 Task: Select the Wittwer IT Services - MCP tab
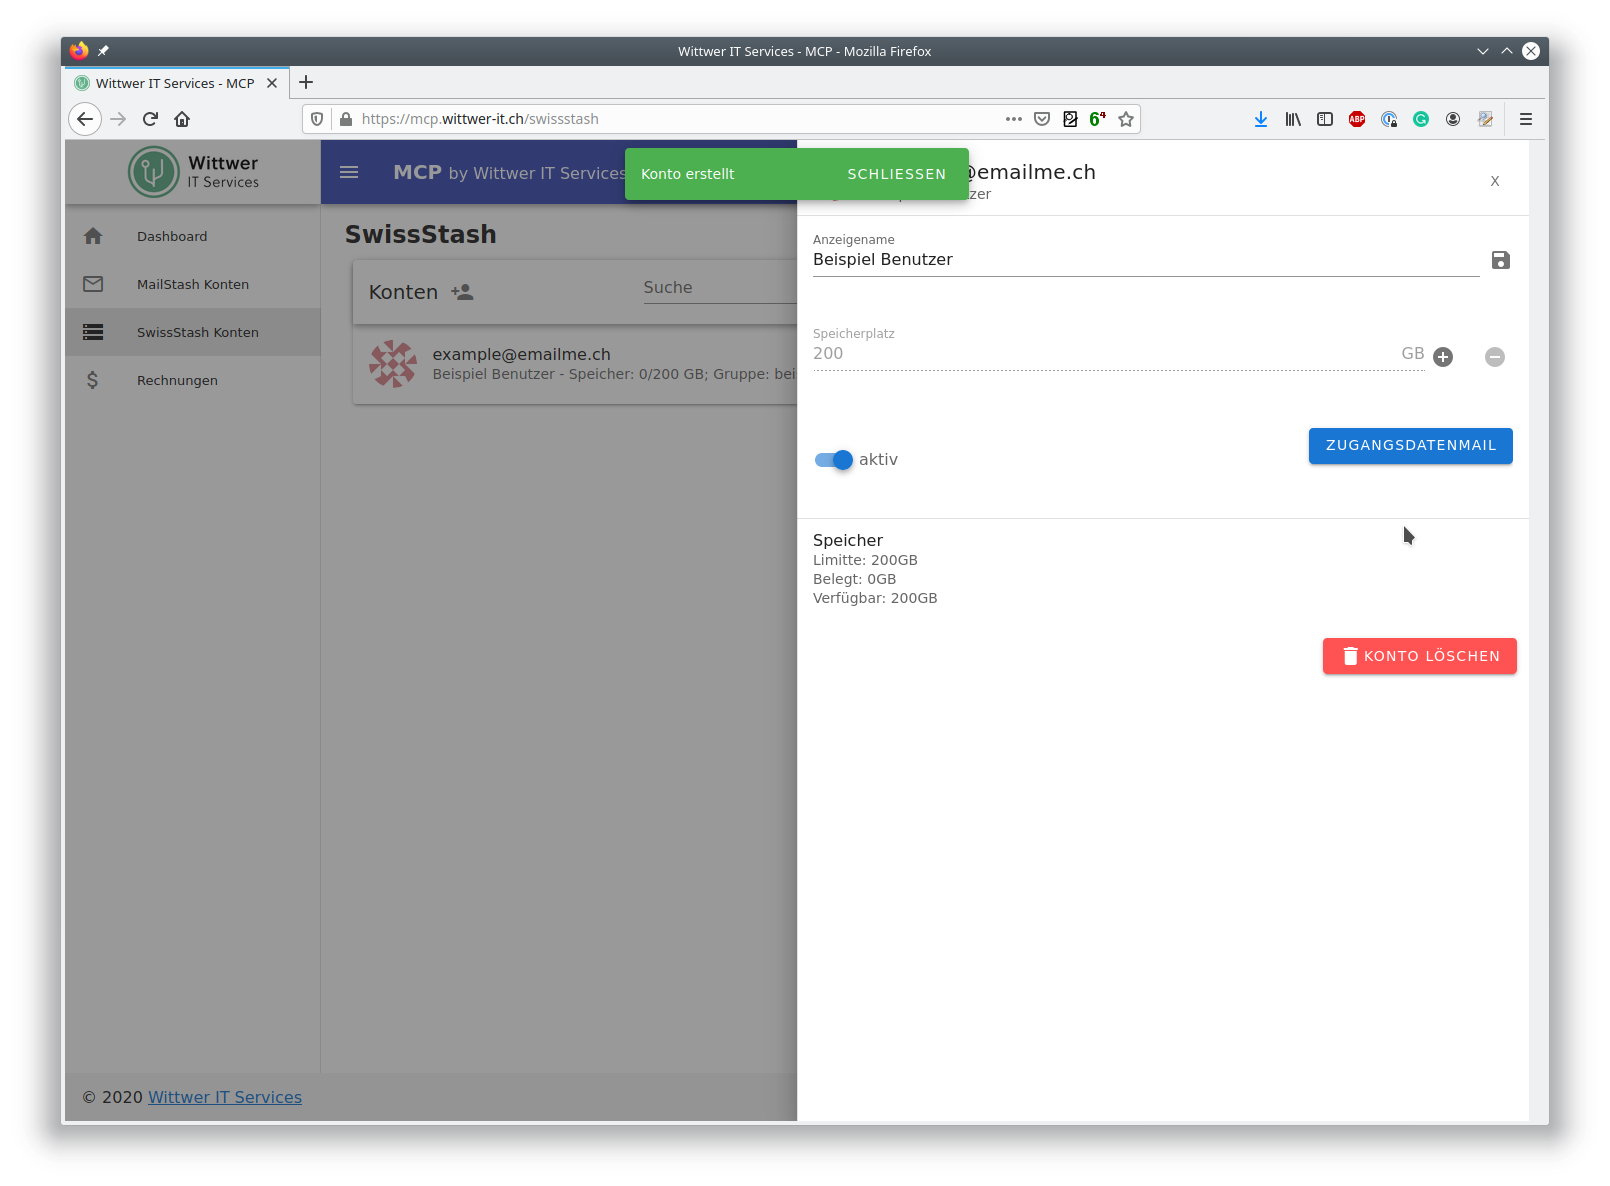pyautogui.click(x=177, y=83)
